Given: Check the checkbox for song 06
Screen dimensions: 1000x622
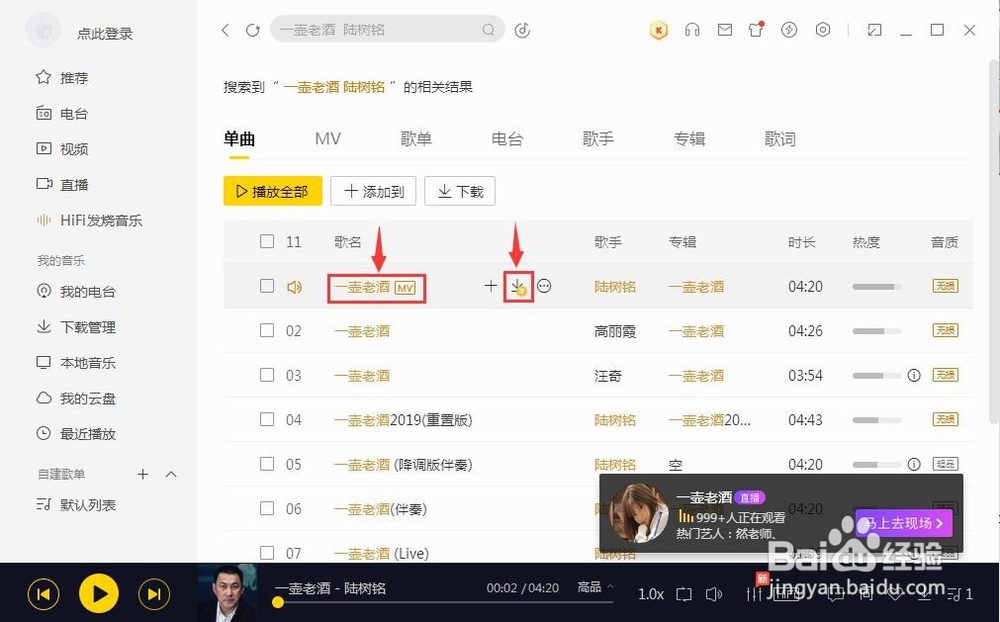Looking at the screenshot, I should point(267,508).
